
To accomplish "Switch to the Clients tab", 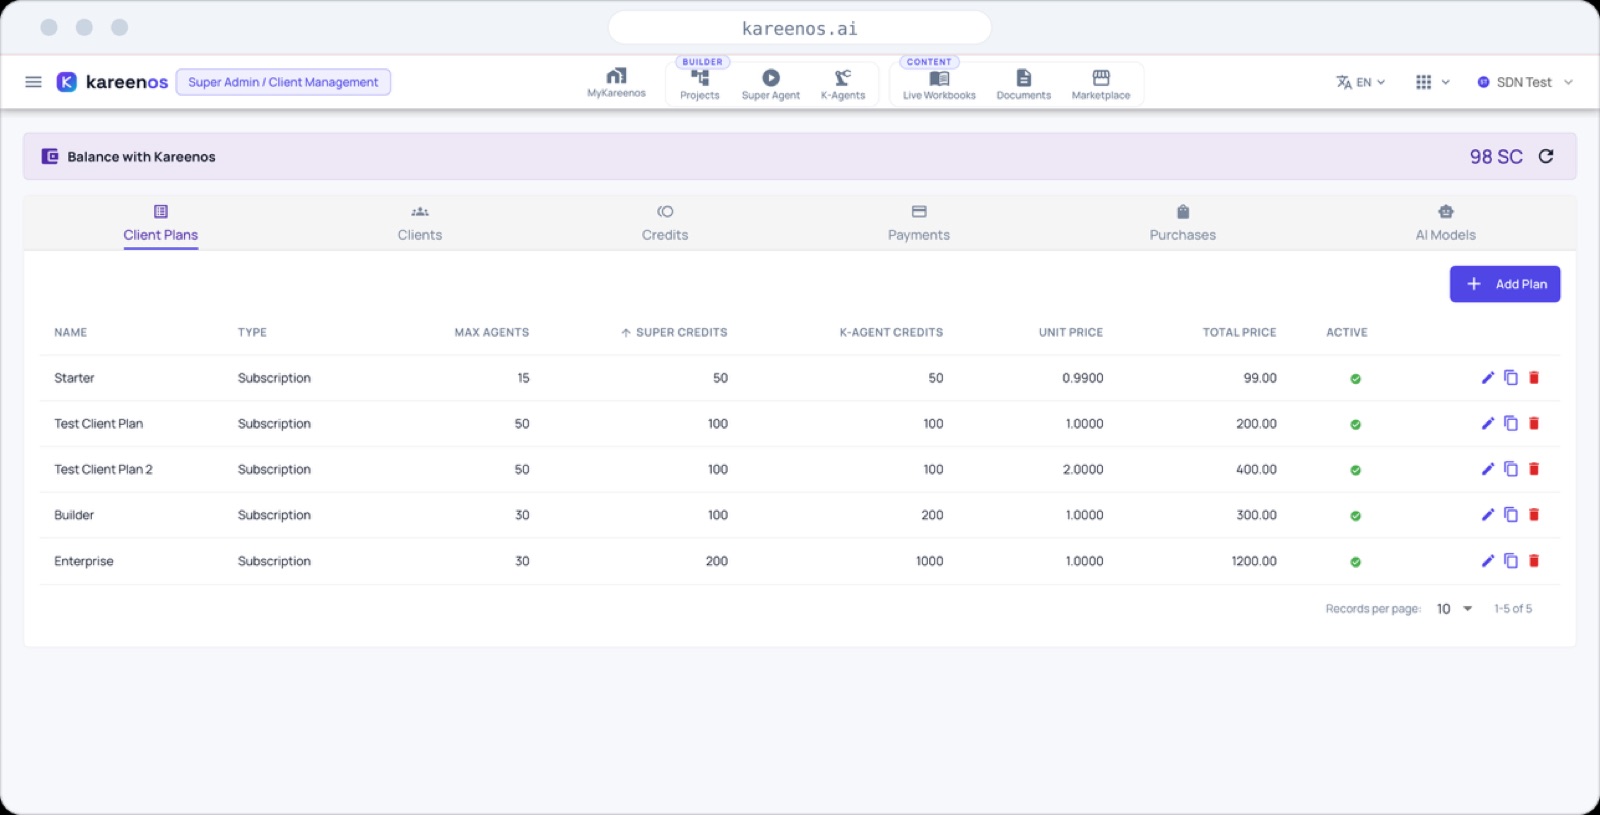I will point(420,224).
